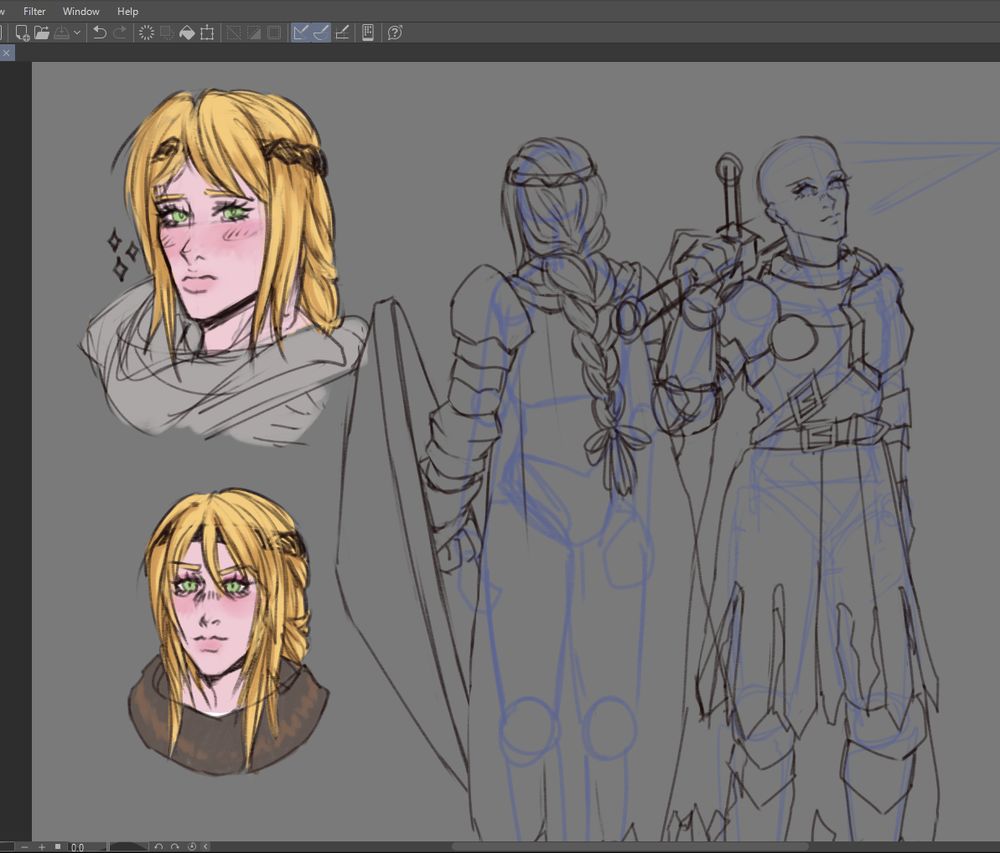This screenshot has height=853, width=1000.
Task: Click the New canvas icon
Action: (22, 33)
